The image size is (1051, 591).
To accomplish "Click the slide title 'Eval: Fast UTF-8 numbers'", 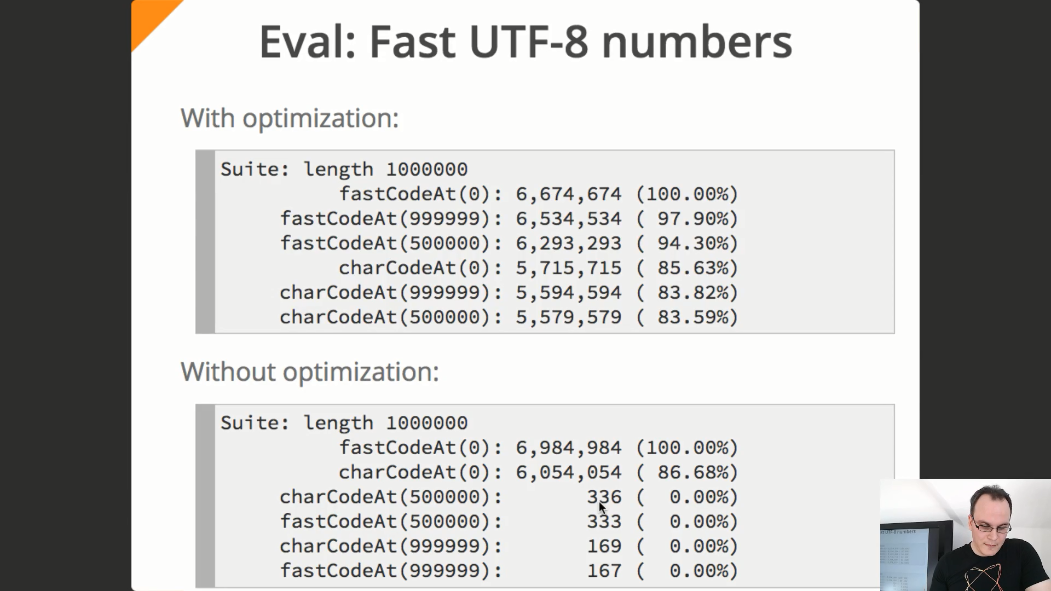I will [526, 42].
